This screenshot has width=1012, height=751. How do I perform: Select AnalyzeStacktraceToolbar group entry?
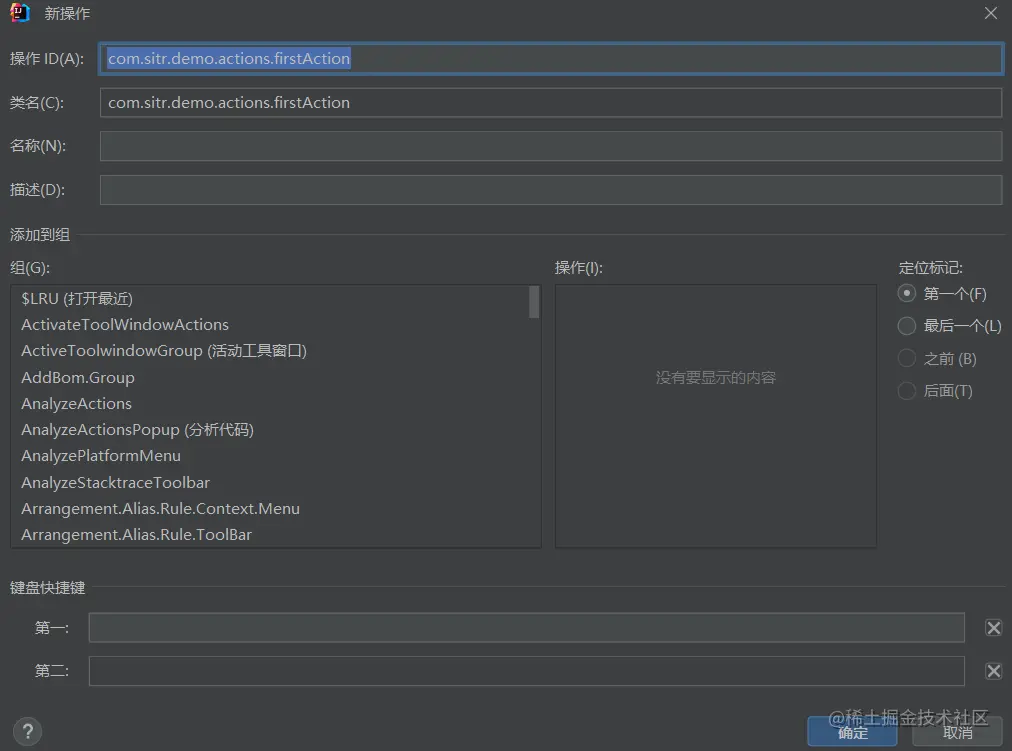(275, 483)
